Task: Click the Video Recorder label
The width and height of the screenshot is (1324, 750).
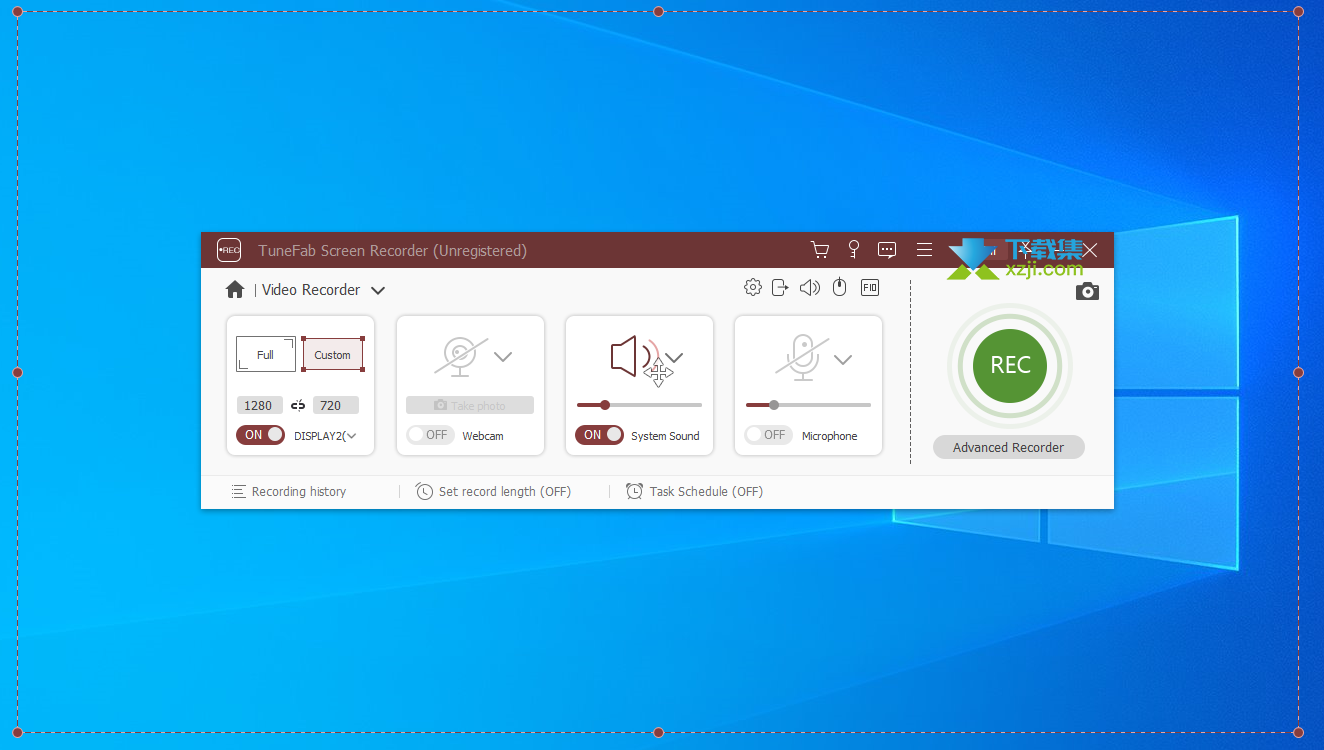Action: tap(311, 290)
